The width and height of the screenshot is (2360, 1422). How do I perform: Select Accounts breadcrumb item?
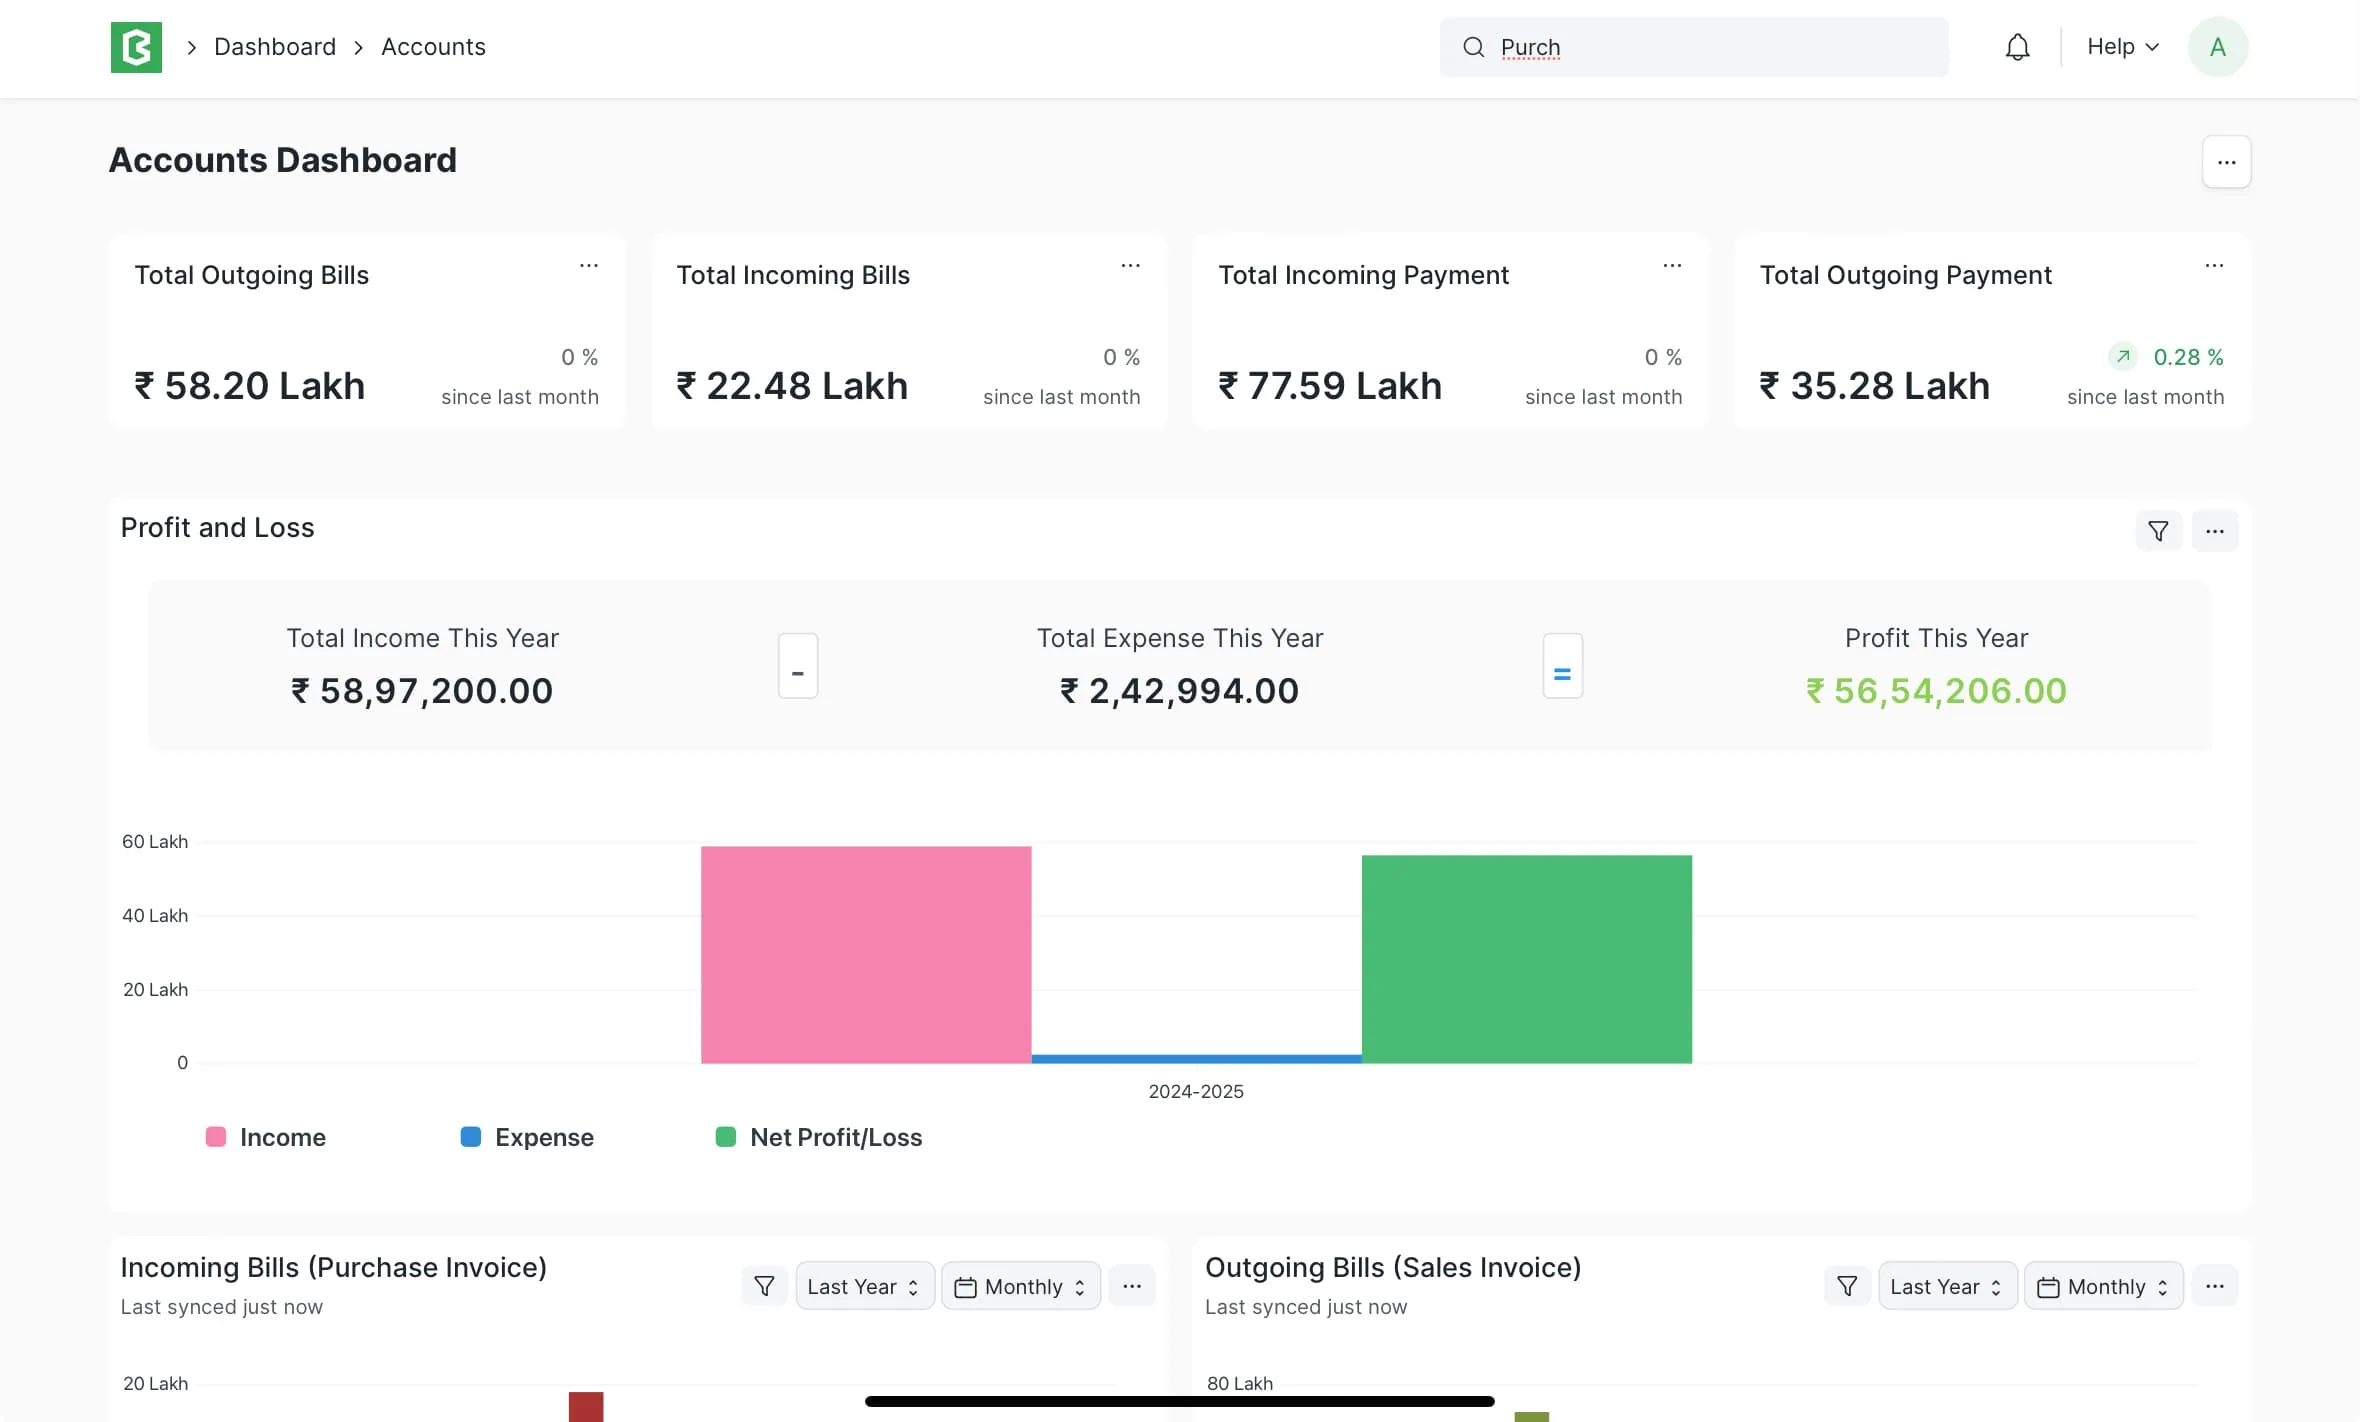click(433, 47)
